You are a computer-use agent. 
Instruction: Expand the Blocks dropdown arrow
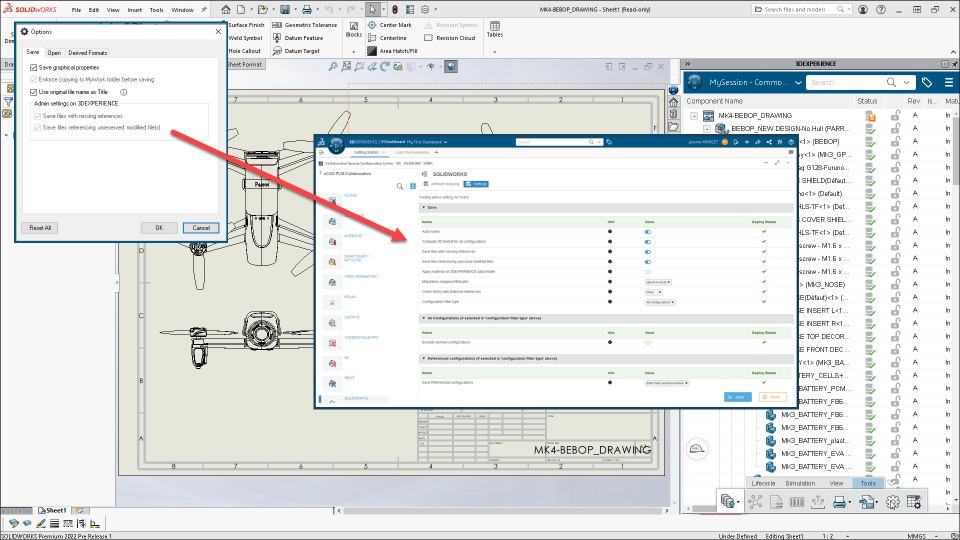(353, 51)
